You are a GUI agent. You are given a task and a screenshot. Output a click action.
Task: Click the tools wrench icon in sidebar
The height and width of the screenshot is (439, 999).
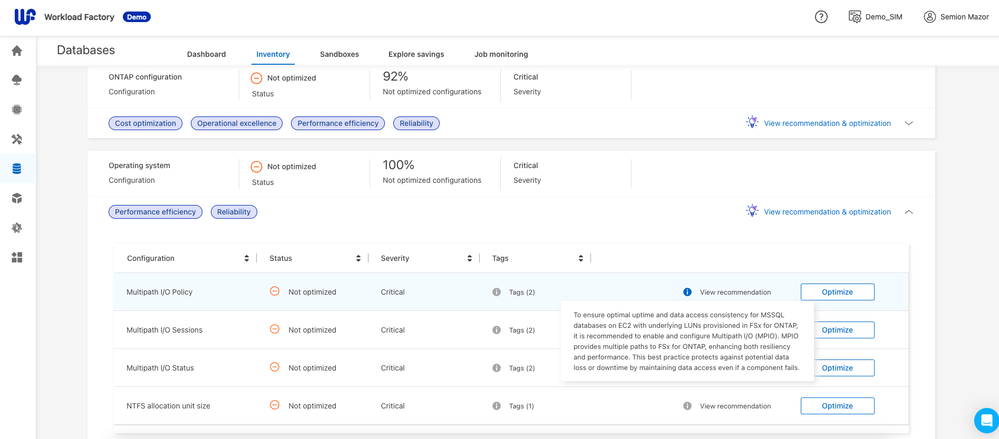[x=17, y=139]
